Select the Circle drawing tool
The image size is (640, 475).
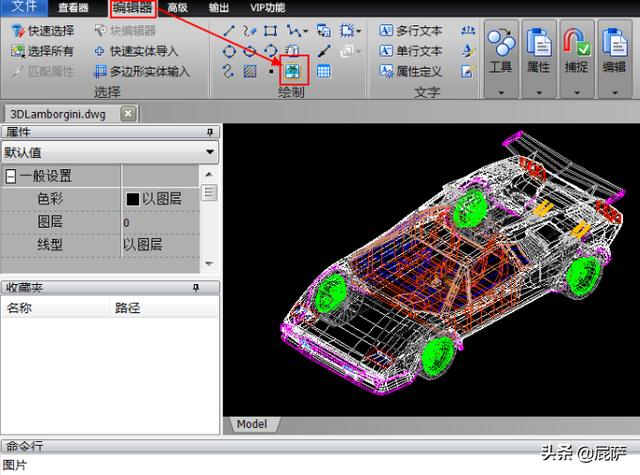(x=229, y=51)
